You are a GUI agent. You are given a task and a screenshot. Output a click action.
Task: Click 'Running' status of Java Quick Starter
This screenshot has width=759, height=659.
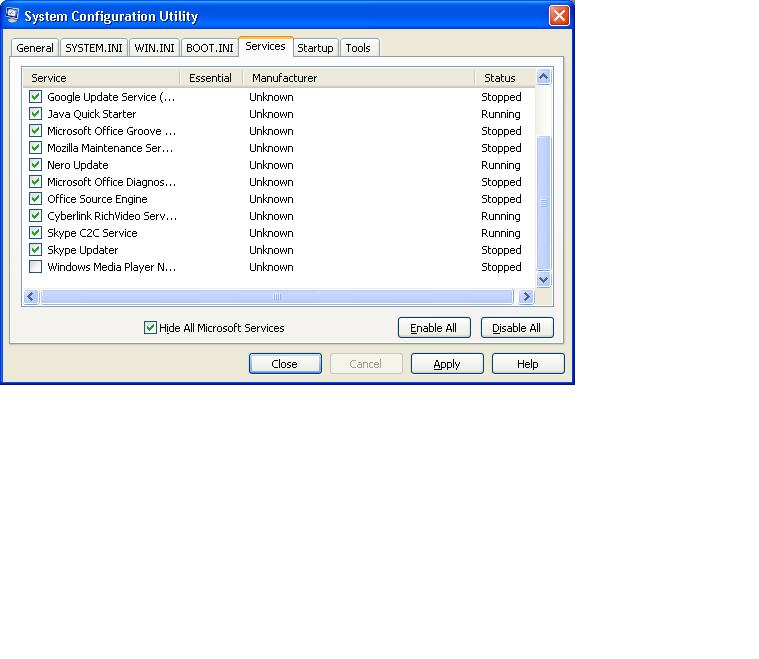click(x=501, y=114)
